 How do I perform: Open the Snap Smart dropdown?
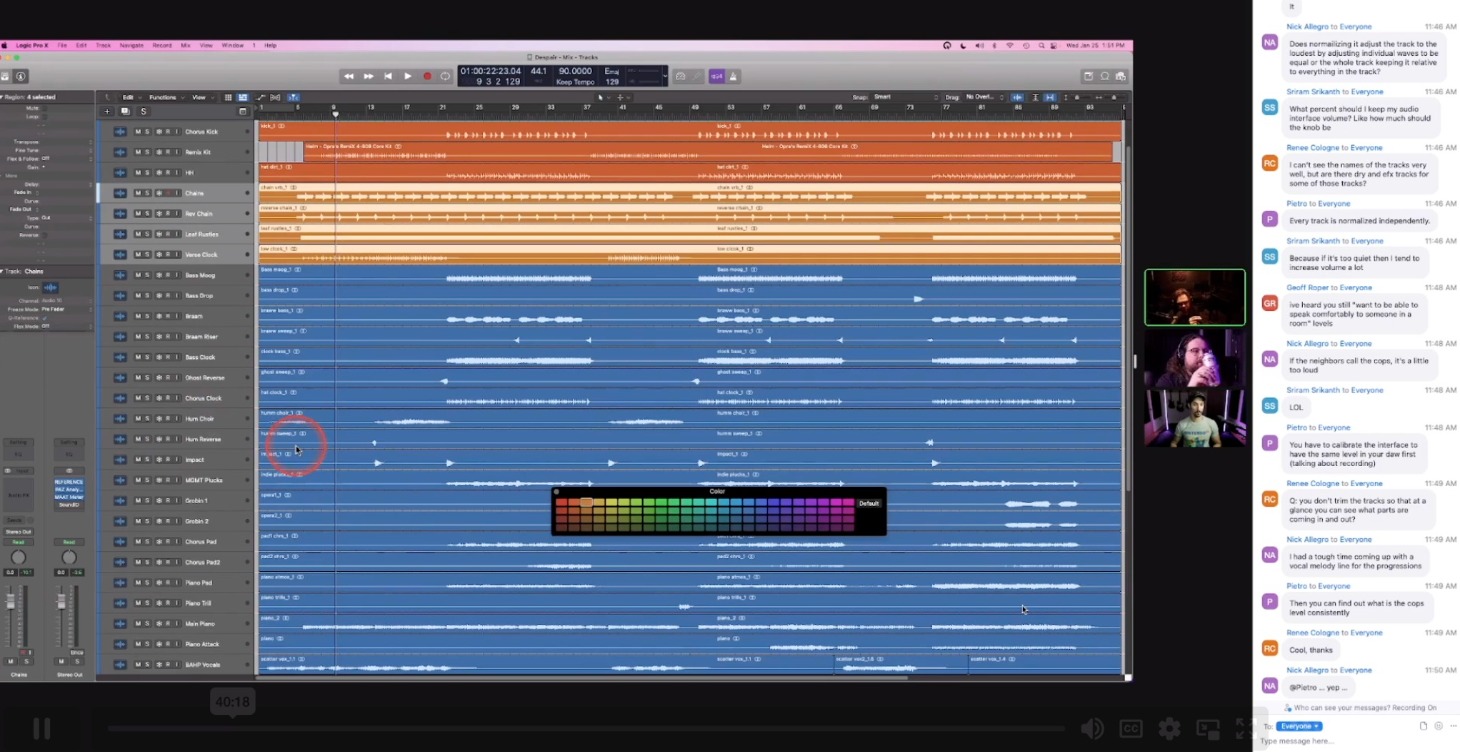pyautogui.click(x=905, y=97)
